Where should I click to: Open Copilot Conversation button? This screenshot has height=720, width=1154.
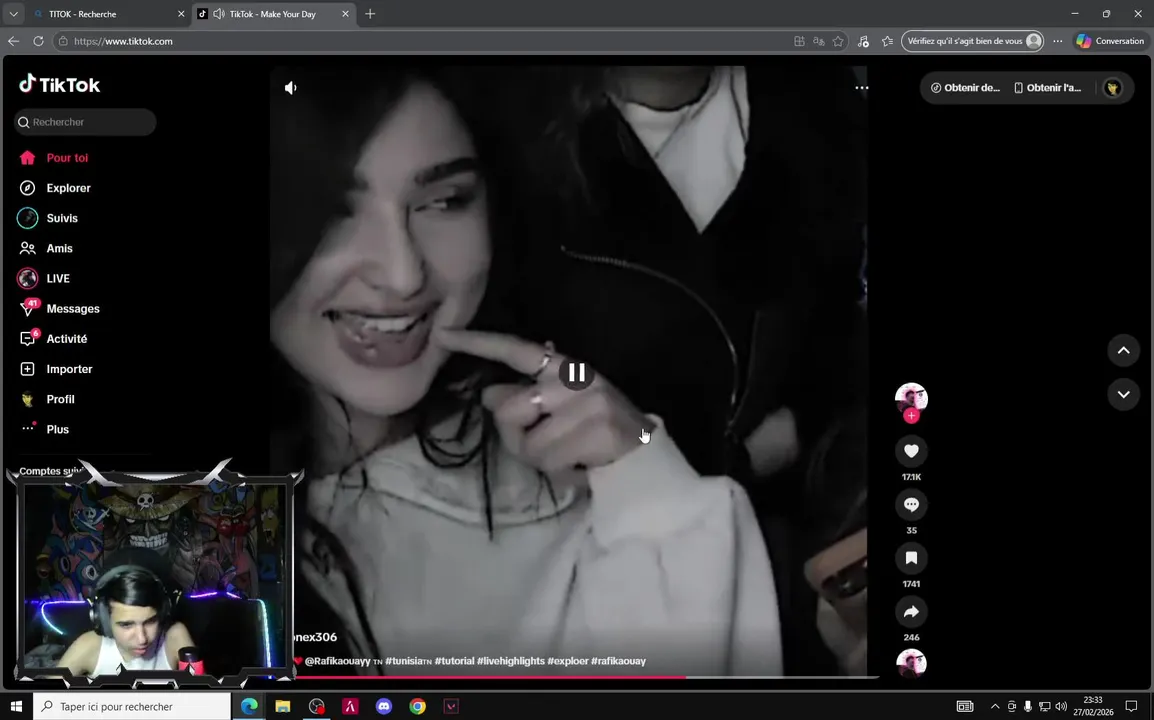tap(1110, 41)
